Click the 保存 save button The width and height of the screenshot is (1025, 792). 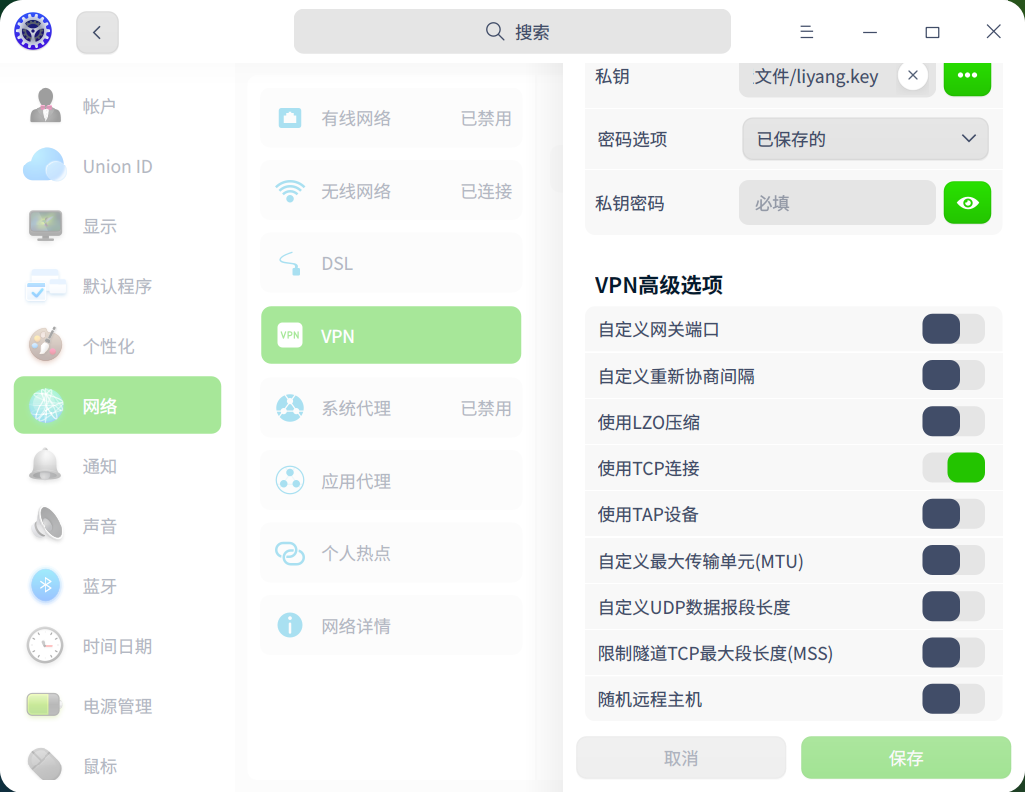coord(906,758)
